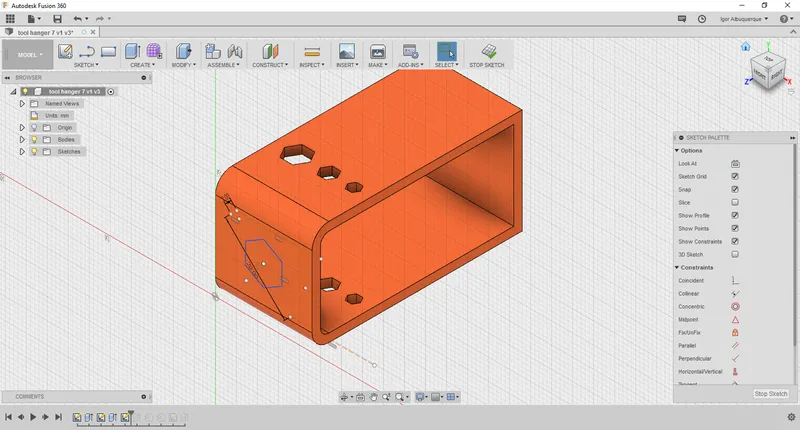Select the tool hanger 7 v1 v3 document tab
This screenshot has width=800, height=430.
click(45, 32)
